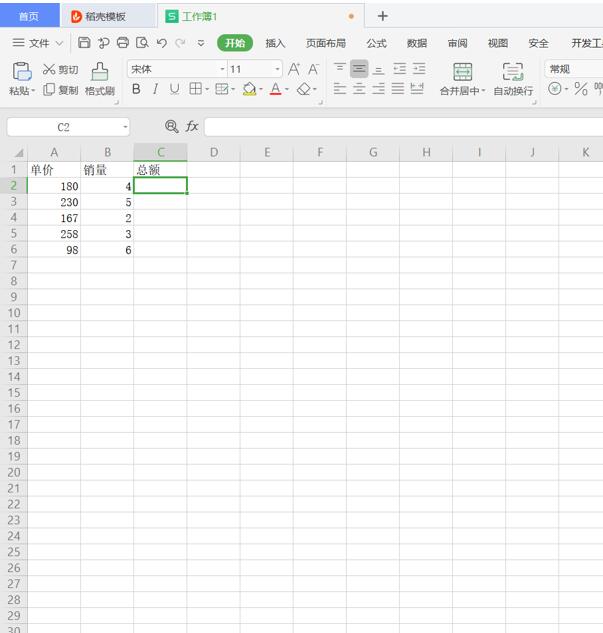
Task: Open the Insert (插入) ribbon tab
Action: [275, 43]
